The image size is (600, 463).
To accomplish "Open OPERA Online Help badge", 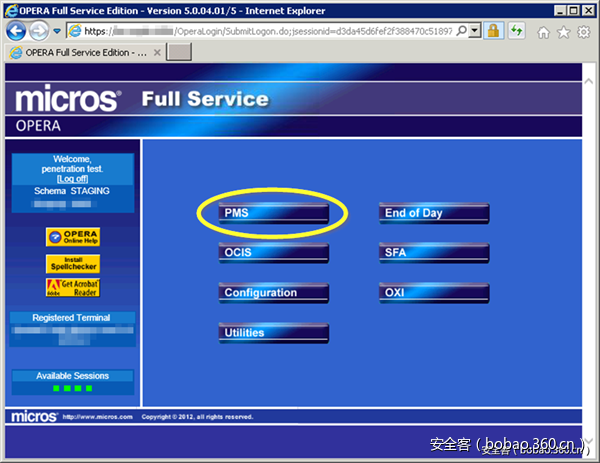I will pyautogui.click(x=73, y=237).
